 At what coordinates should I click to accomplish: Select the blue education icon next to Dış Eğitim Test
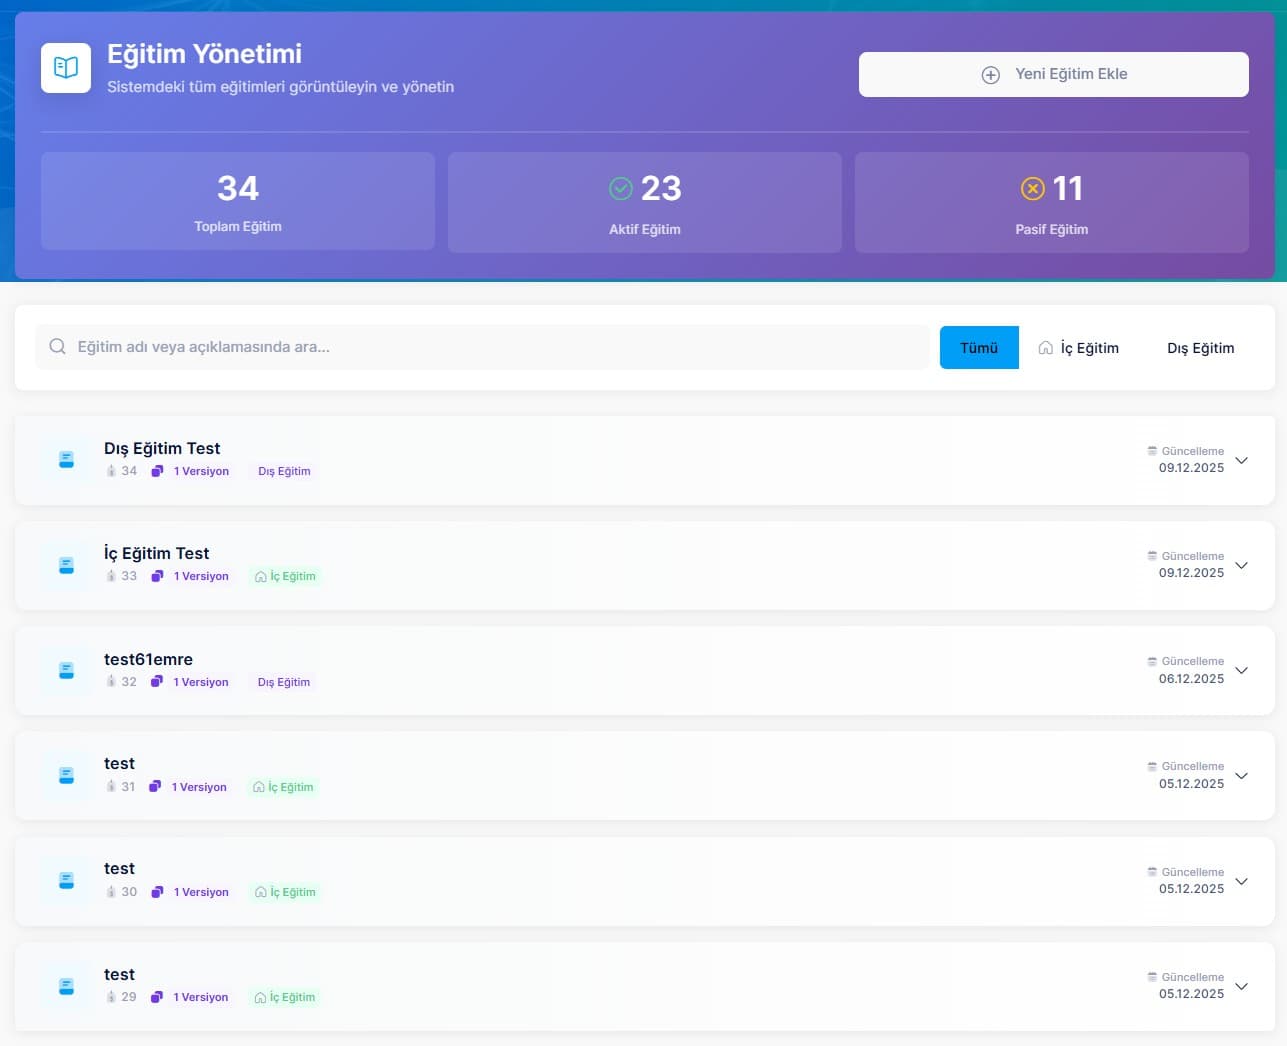click(65, 459)
